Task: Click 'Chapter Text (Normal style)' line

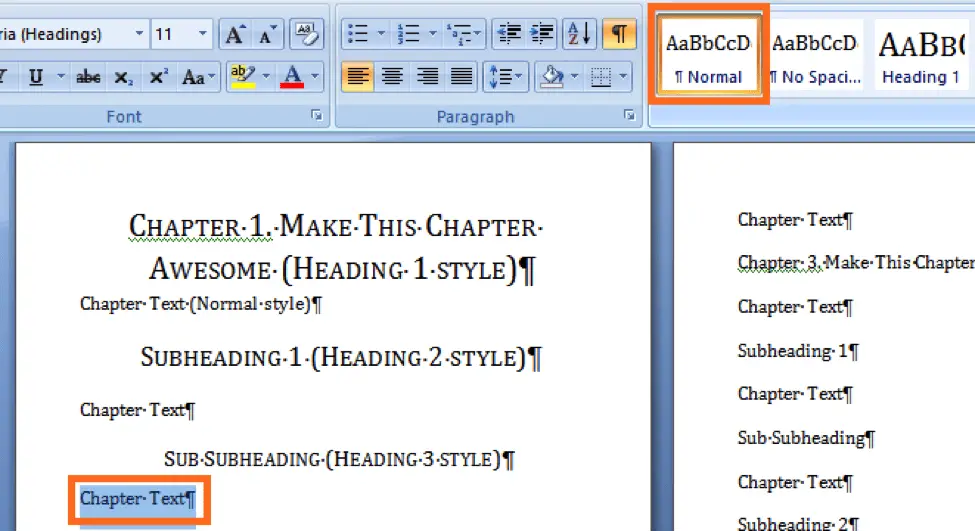Action: point(200,304)
